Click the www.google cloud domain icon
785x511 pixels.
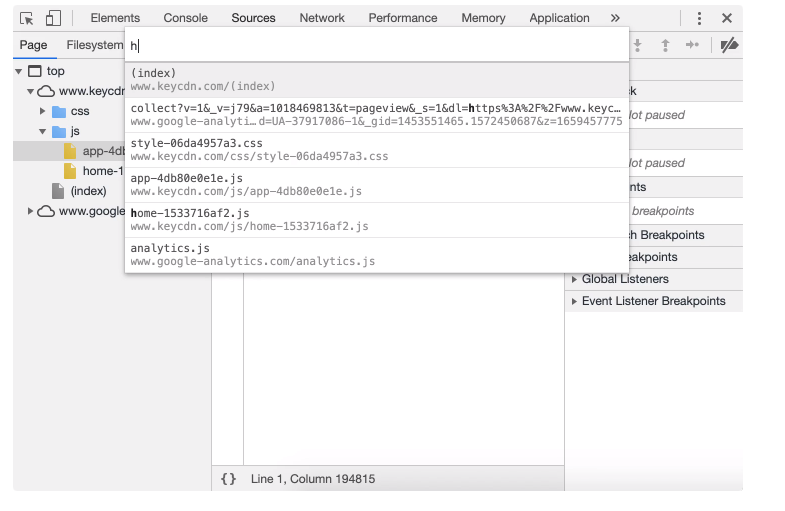coord(46,211)
